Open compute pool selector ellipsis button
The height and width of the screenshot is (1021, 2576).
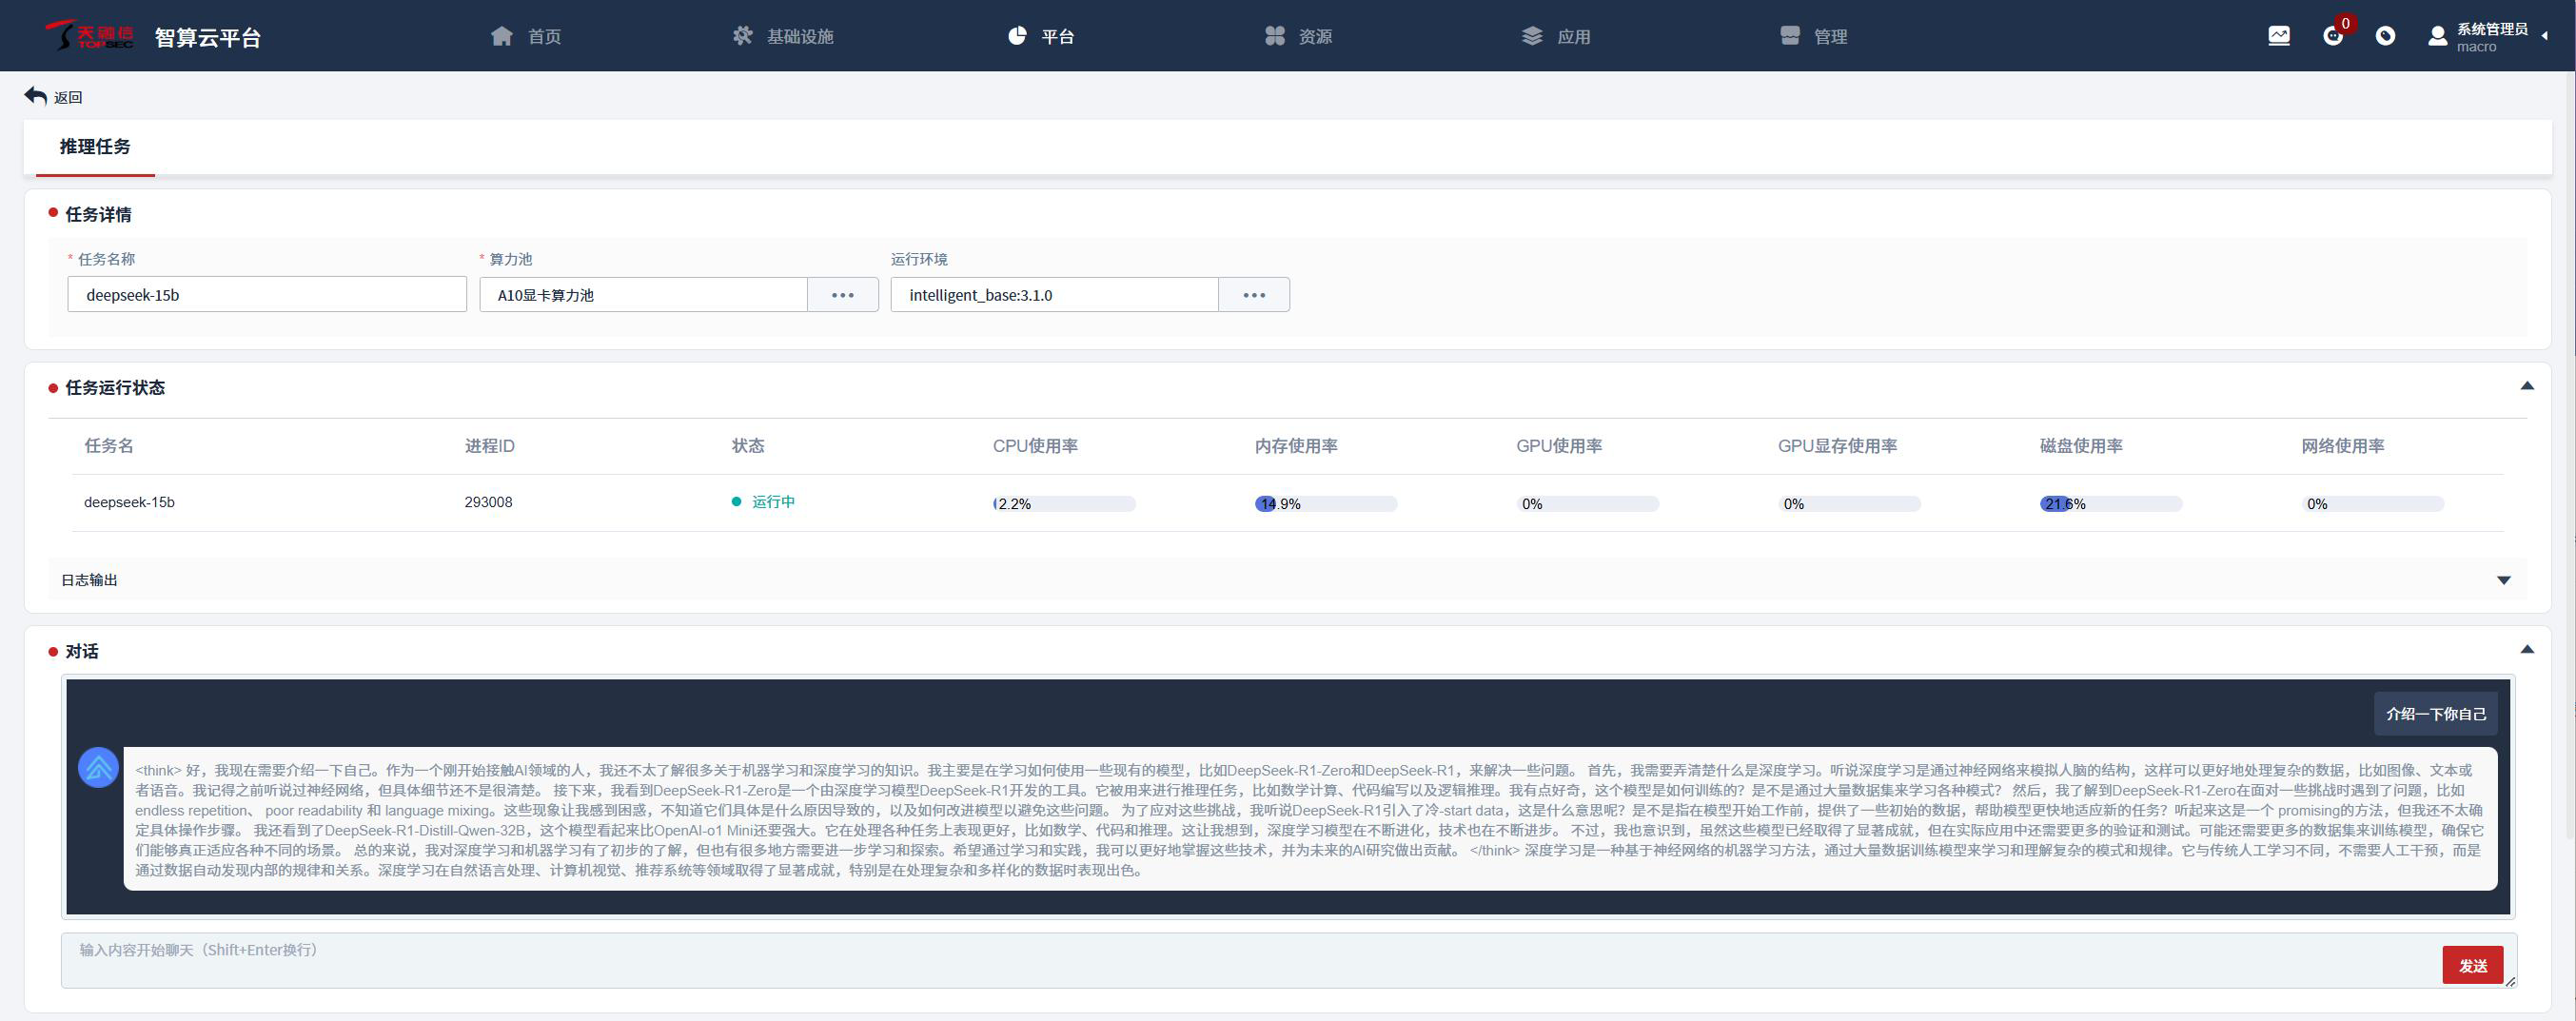coord(842,295)
